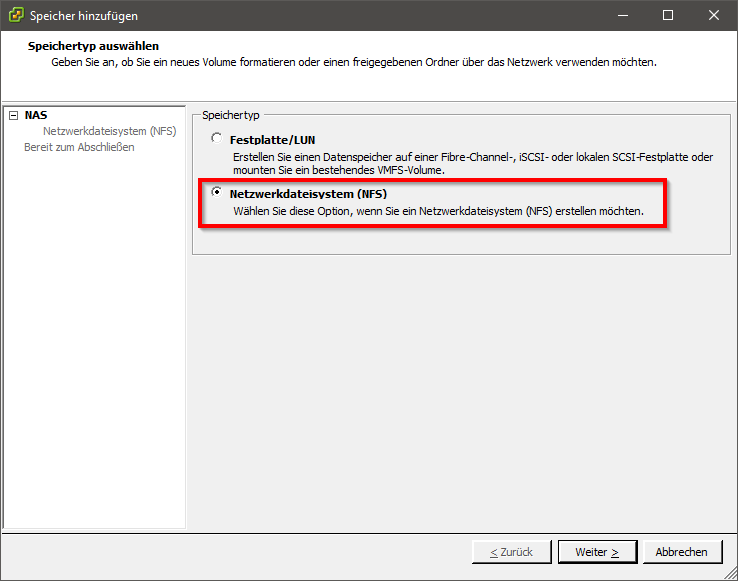Maximize the Speicher hinzufügen window

668,15
